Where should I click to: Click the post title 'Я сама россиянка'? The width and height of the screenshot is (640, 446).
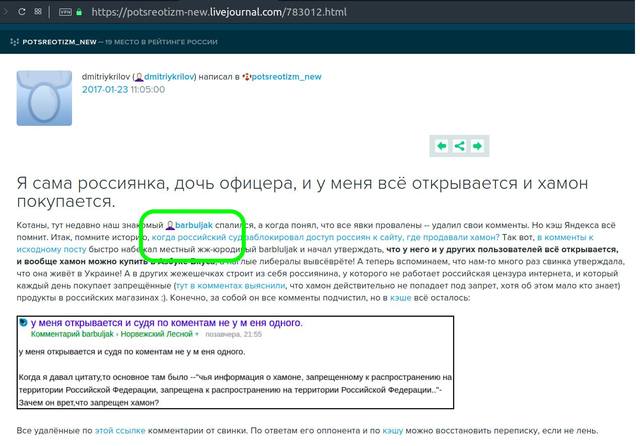click(x=302, y=192)
